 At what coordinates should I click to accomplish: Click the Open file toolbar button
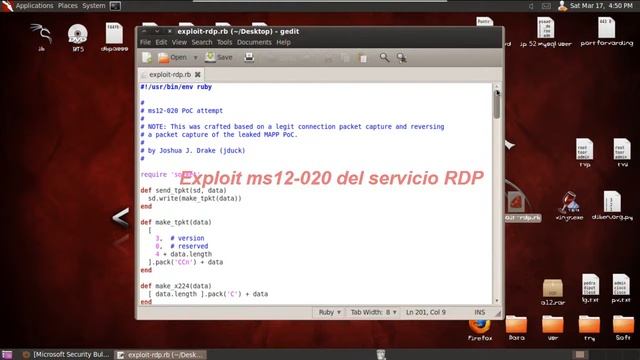coord(172,58)
